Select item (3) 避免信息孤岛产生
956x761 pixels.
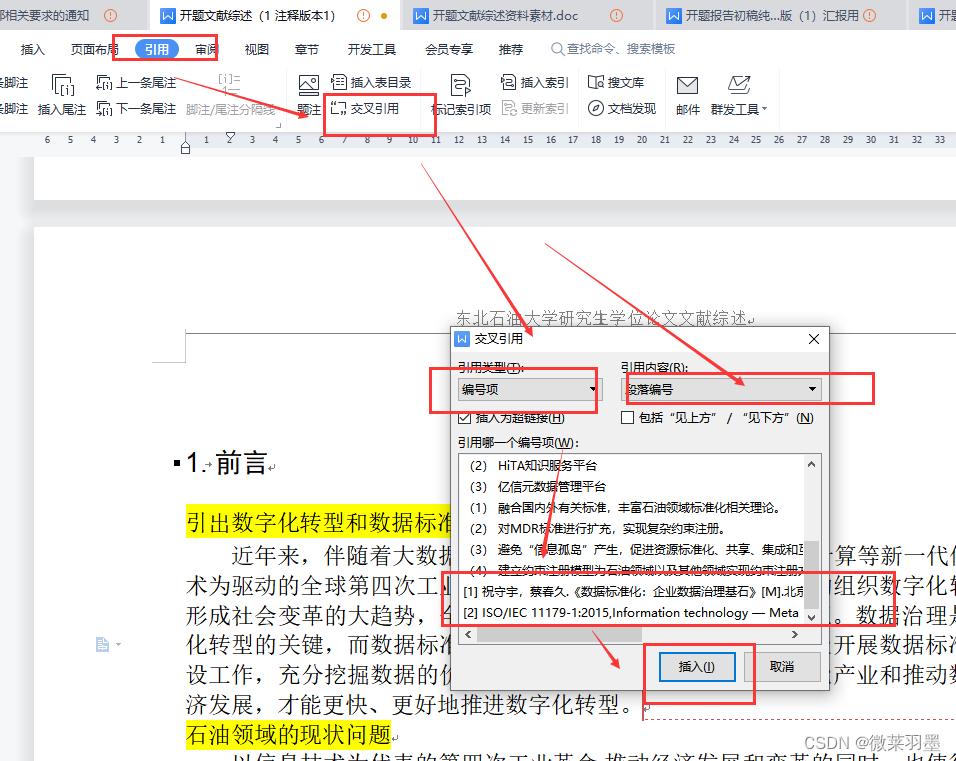pos(631,550)
